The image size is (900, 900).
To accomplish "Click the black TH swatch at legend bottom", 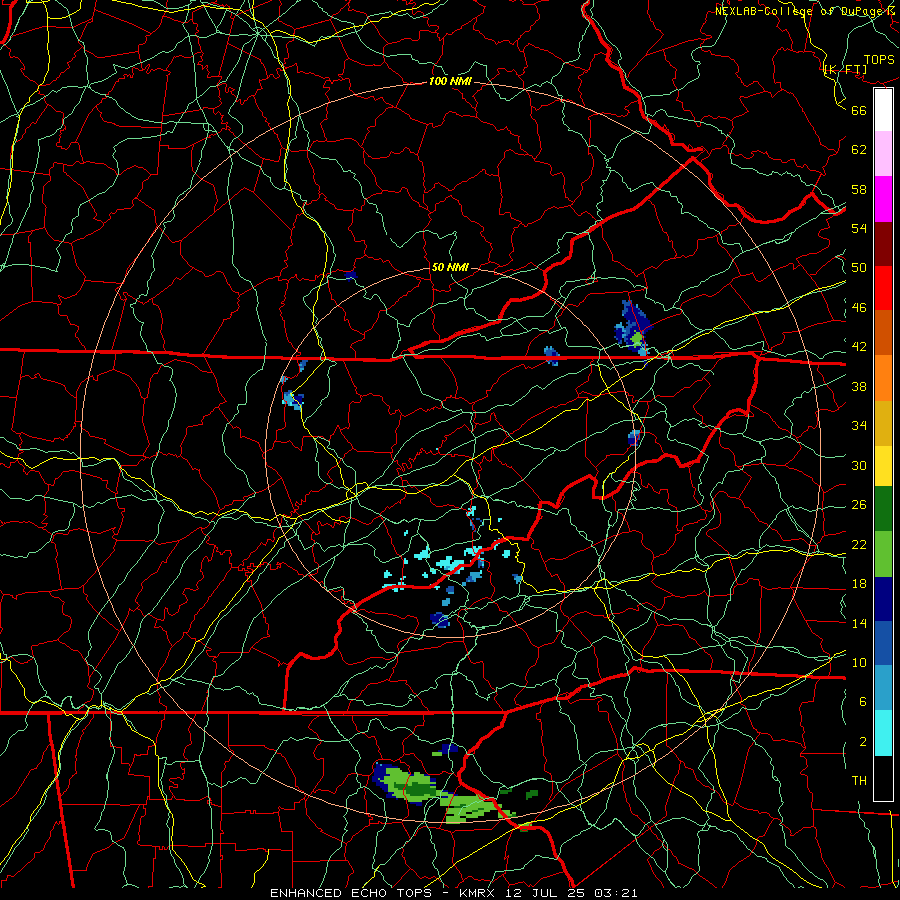I will (x=883, y=778).
